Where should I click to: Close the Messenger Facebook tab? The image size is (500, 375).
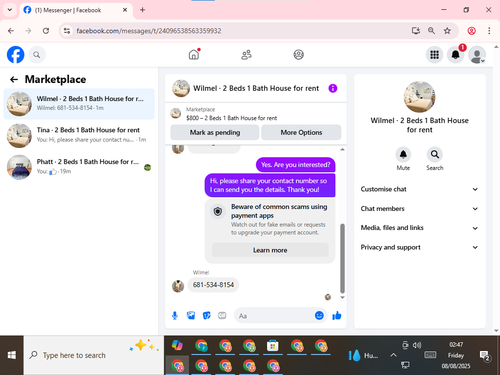125,10
